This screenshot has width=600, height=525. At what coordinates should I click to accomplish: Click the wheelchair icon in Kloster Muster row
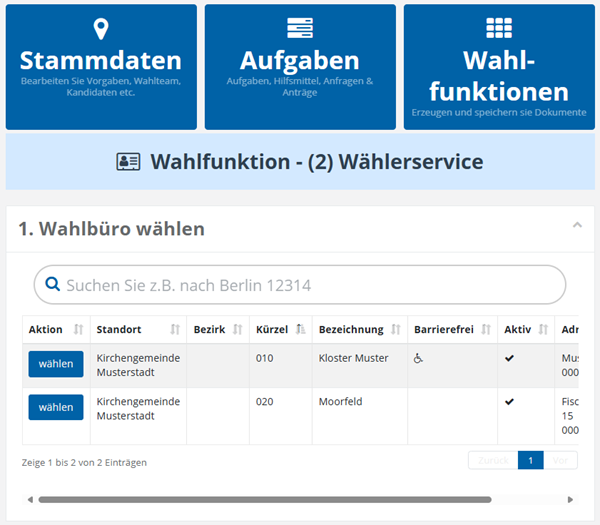pyautogui.click(x=419, y=357)
